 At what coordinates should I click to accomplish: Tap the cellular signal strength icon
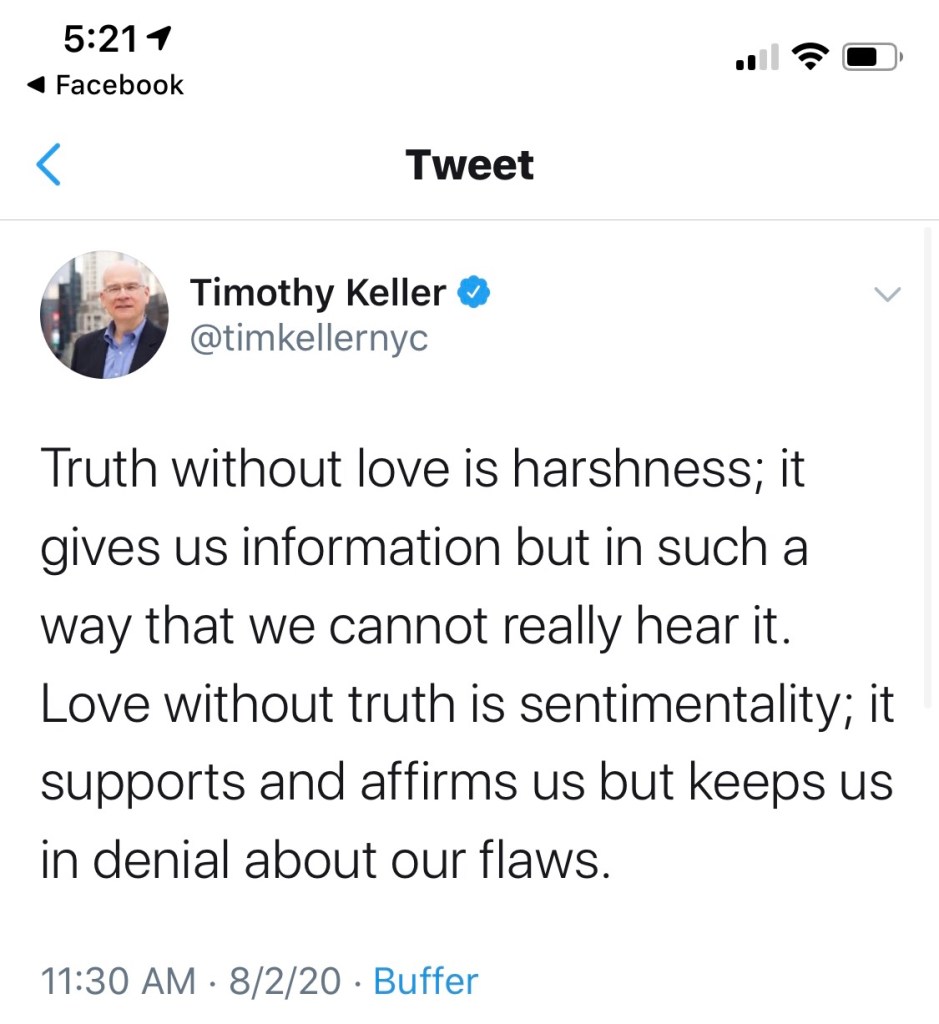click(756, 60)
